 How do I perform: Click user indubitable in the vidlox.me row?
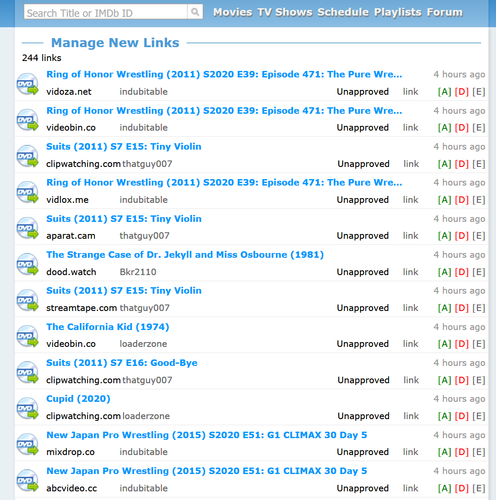[x=144, y=200]
